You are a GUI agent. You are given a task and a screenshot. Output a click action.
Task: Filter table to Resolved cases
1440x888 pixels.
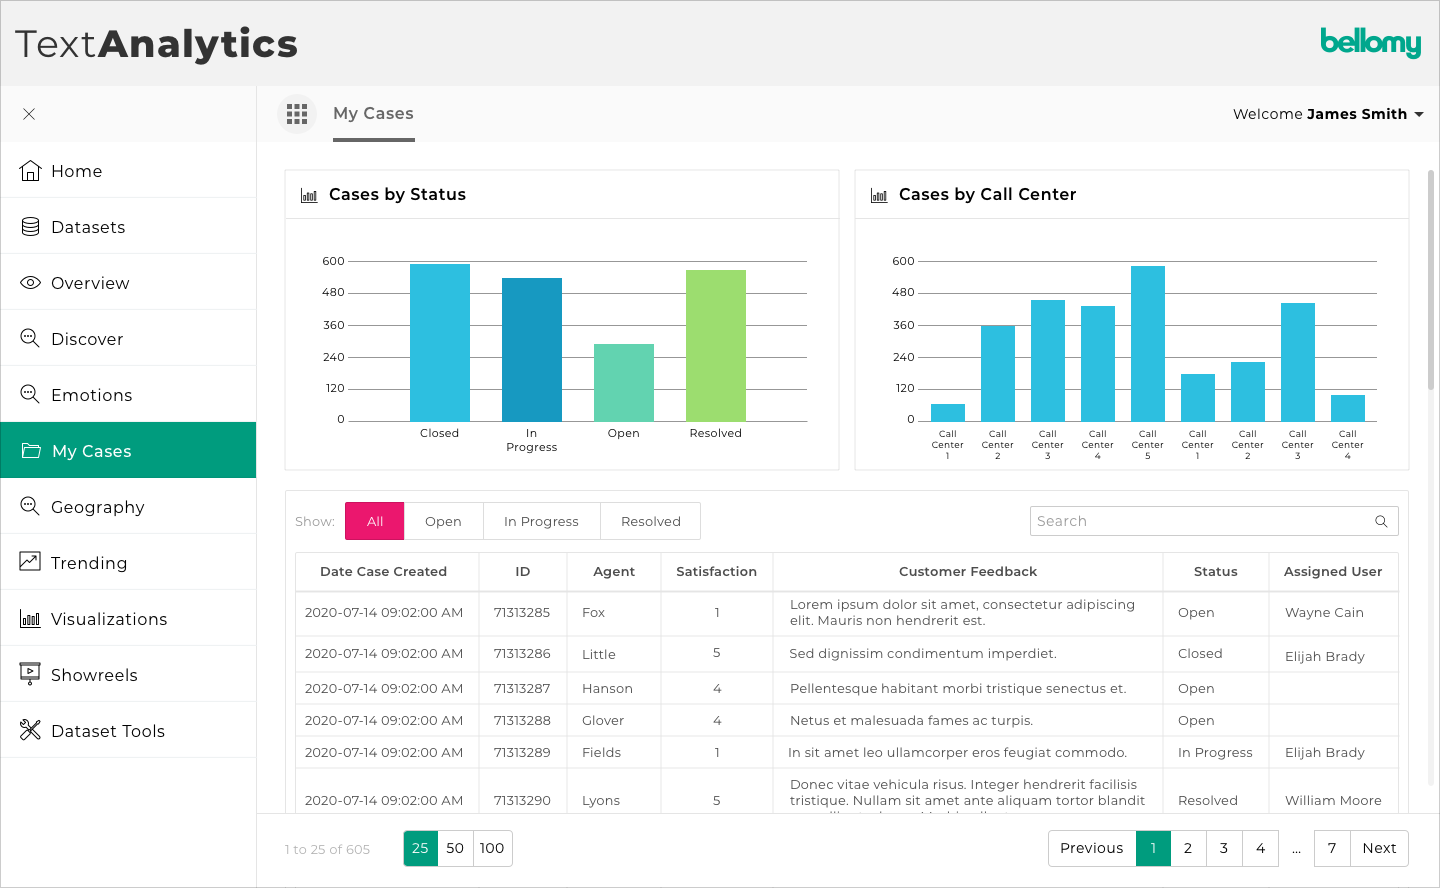pos(650,521)
